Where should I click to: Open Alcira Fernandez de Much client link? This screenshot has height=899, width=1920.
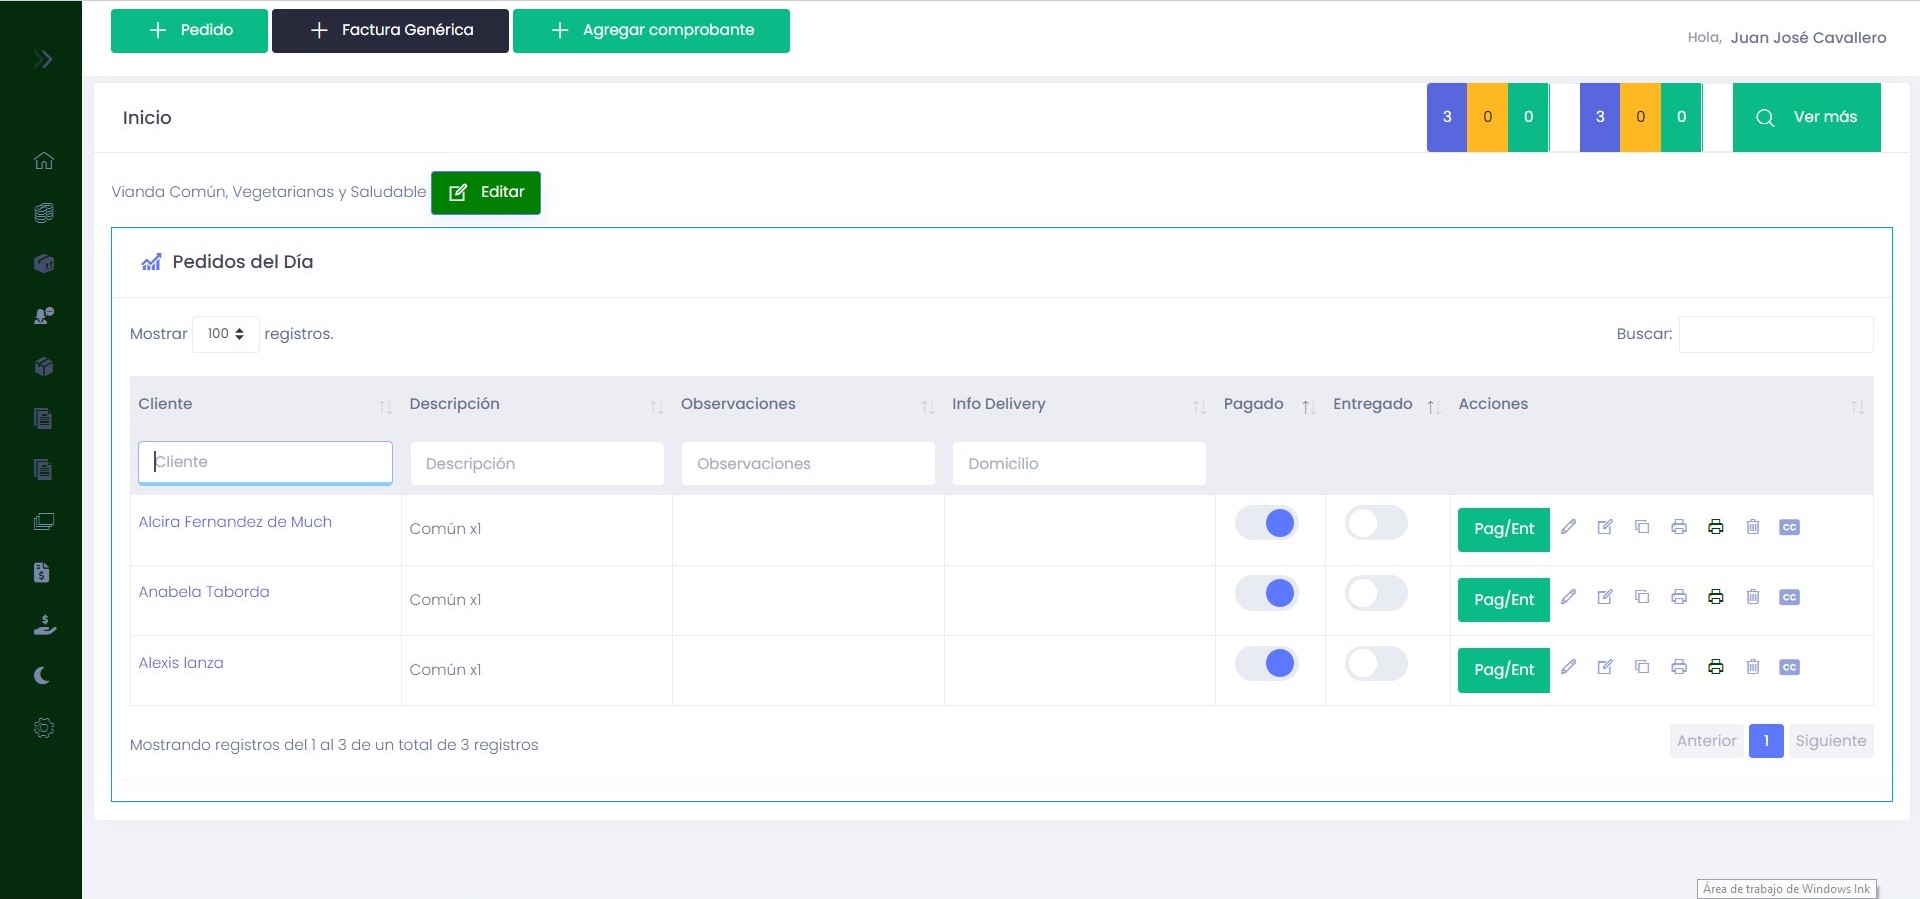[x=235, y=522]
